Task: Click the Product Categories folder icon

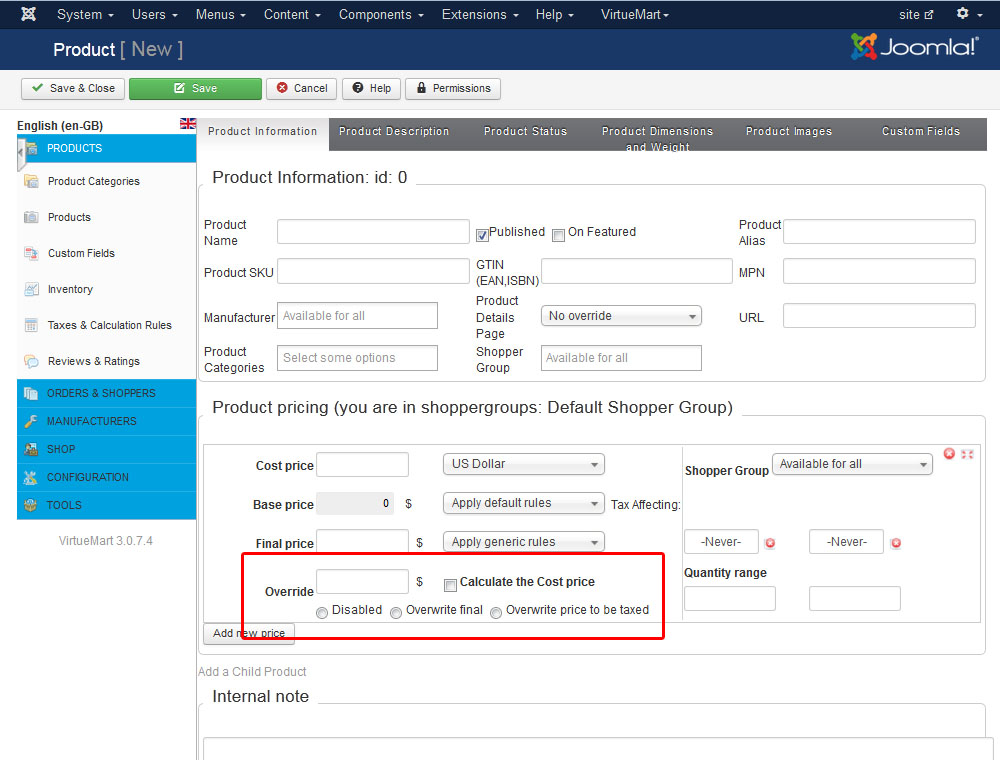Action: [31, 181]
